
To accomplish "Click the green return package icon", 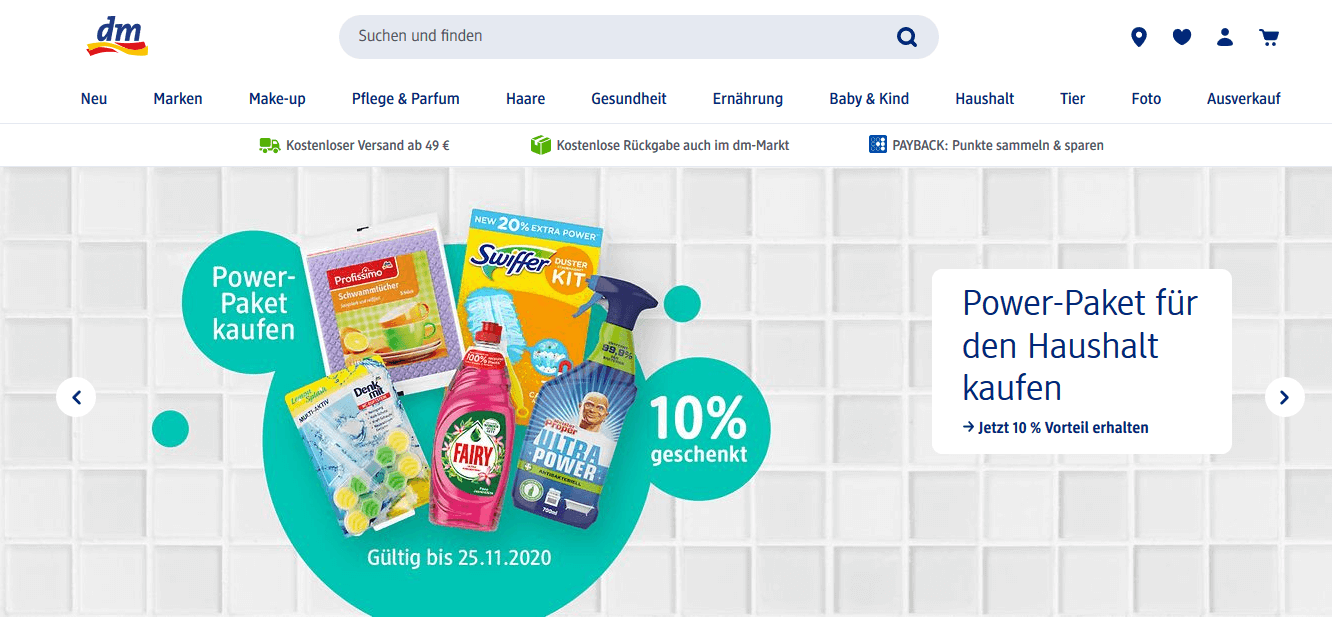I will [x=541, y=145].
